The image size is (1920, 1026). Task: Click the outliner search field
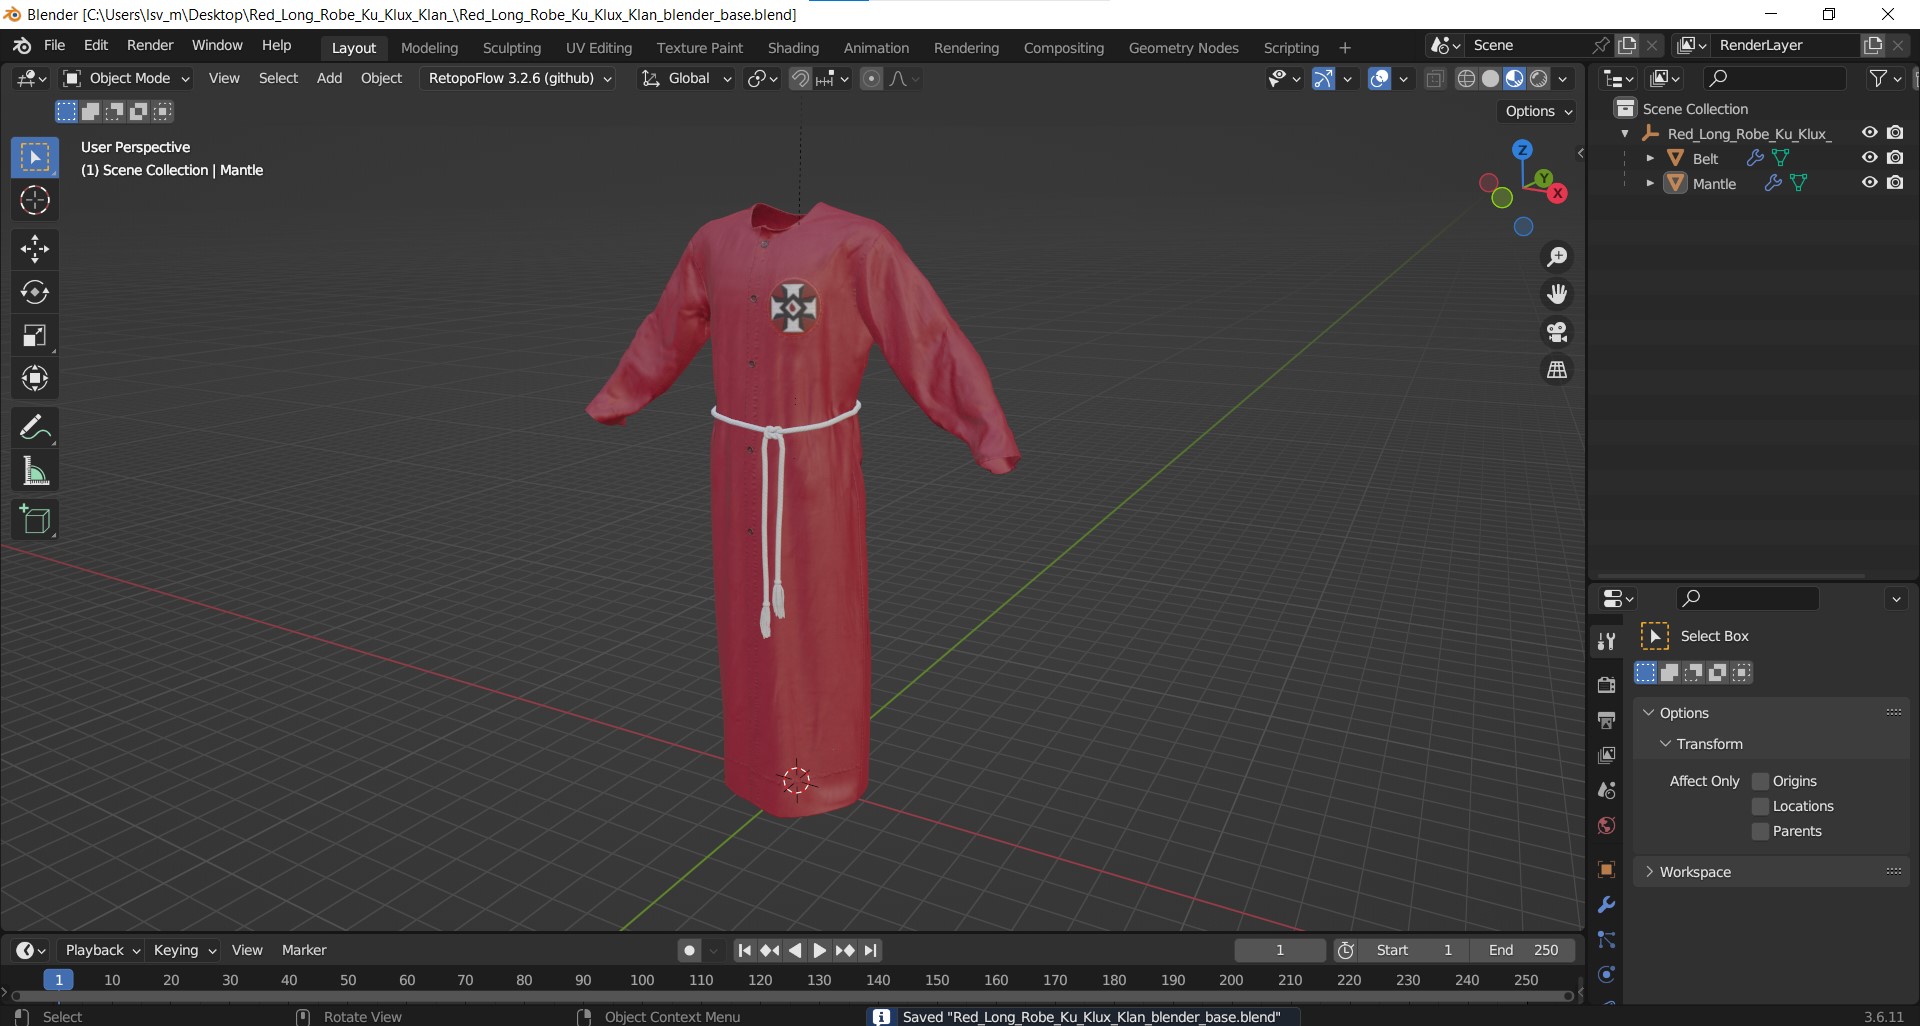pyautogui.click(x=1776, y=78)
